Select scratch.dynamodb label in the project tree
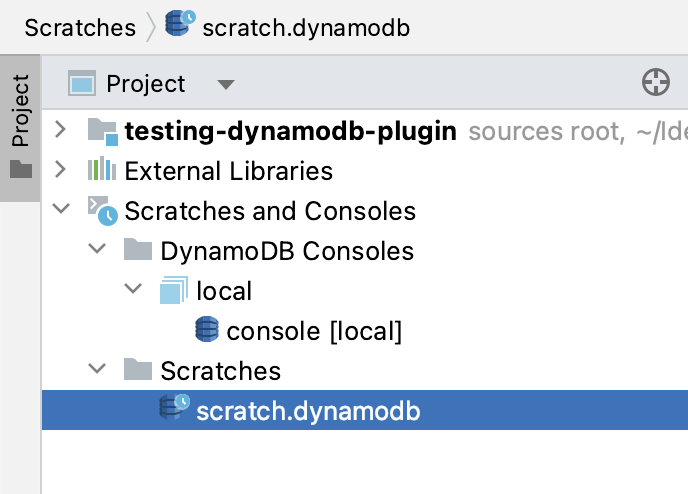The height and width of the screenshot is (494, 688). (x=308, y=410)
